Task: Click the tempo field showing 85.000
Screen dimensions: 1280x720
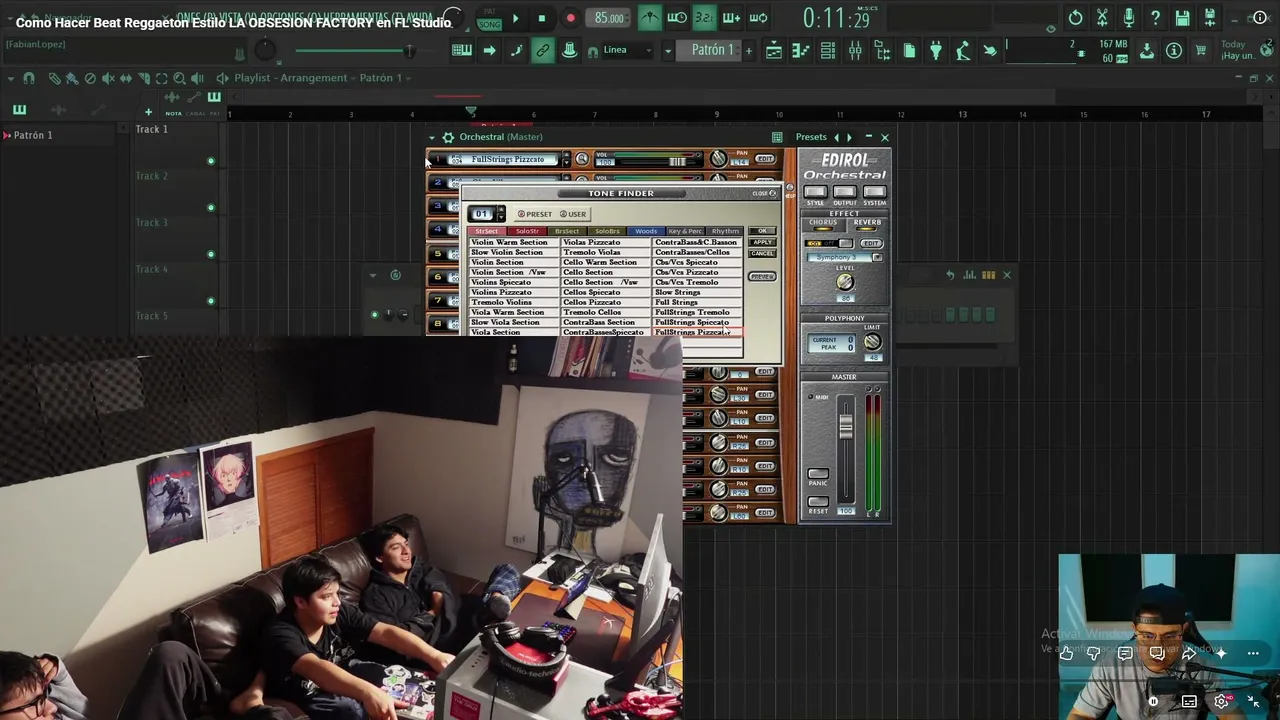Action: [x=609, y=18]
